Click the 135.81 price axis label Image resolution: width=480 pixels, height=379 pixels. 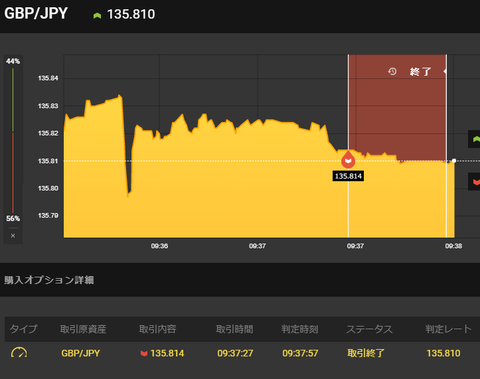coord(48,161)
